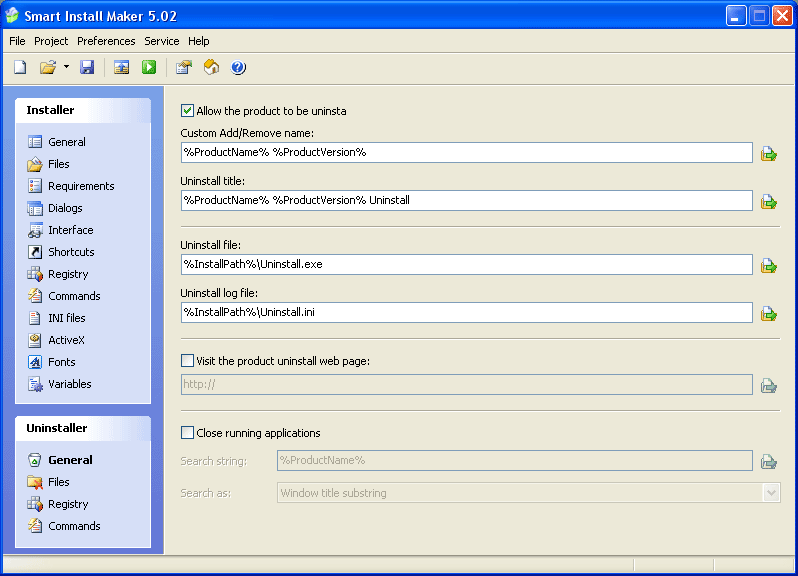Click the New project toolbar icon

[20, 68]
